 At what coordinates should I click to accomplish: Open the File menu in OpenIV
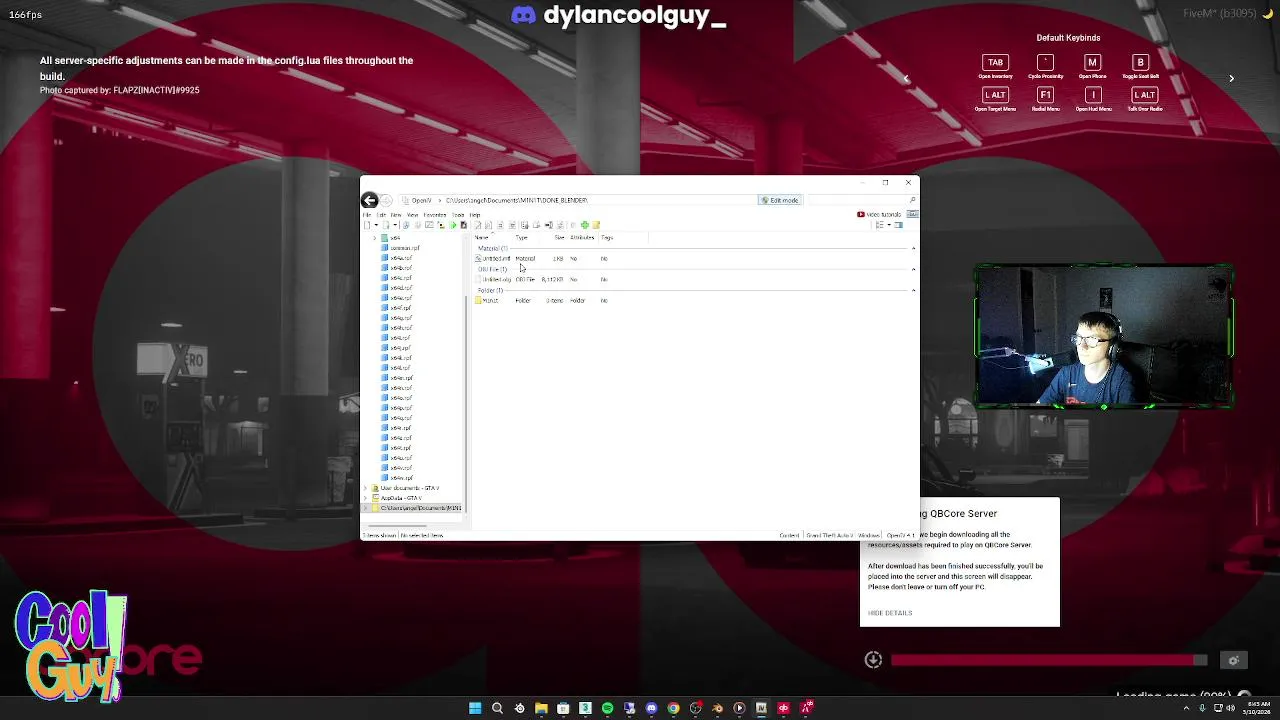(367, 215)
